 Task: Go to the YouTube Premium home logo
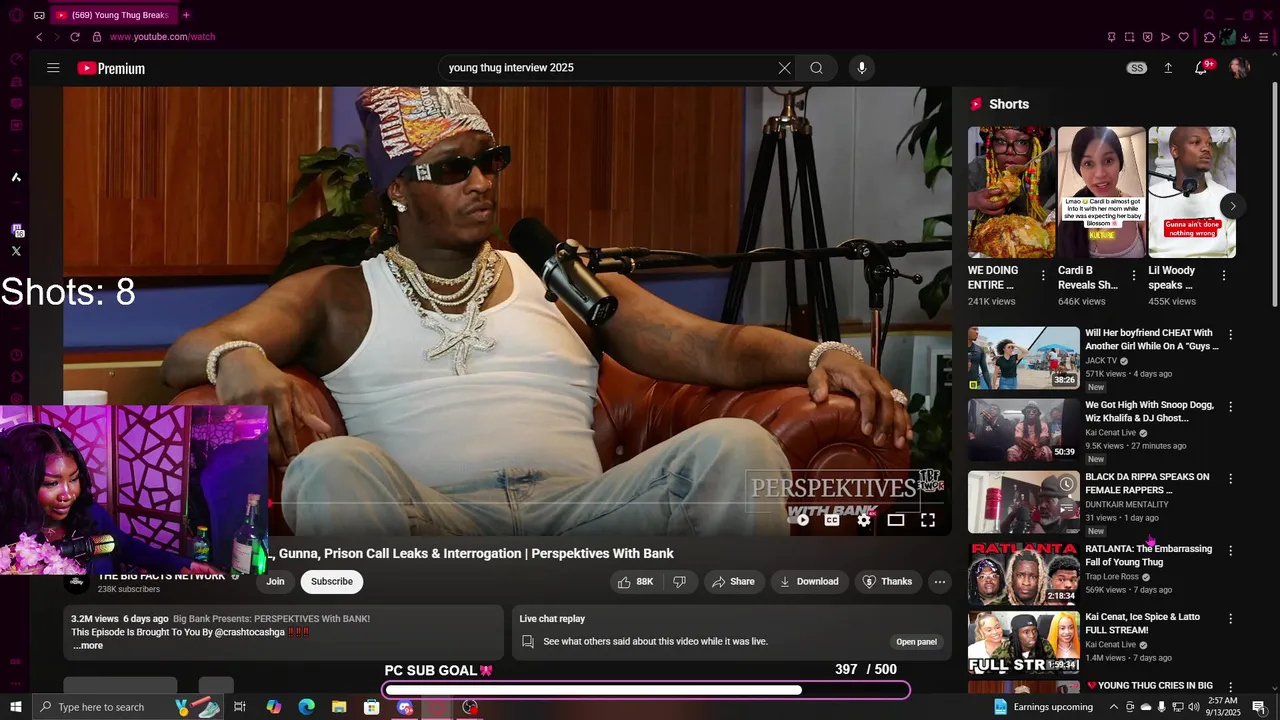pos(111,68)
